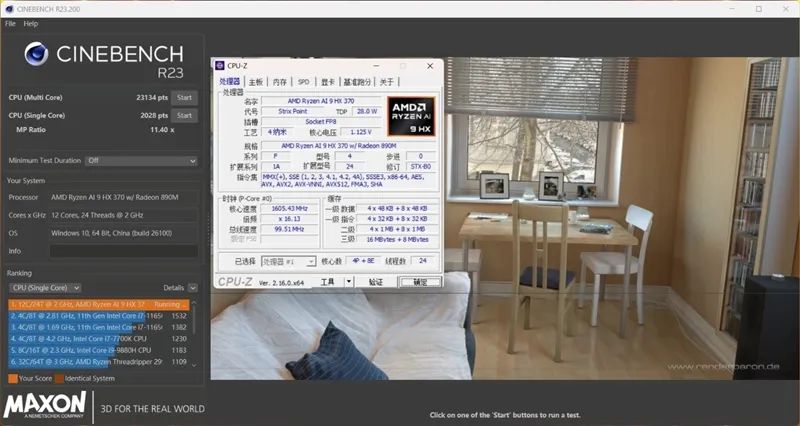Viewport: 800px width, 426px height.
Task: Open the Minimum Test Duration dropdown
Action: tap(141, 160)
